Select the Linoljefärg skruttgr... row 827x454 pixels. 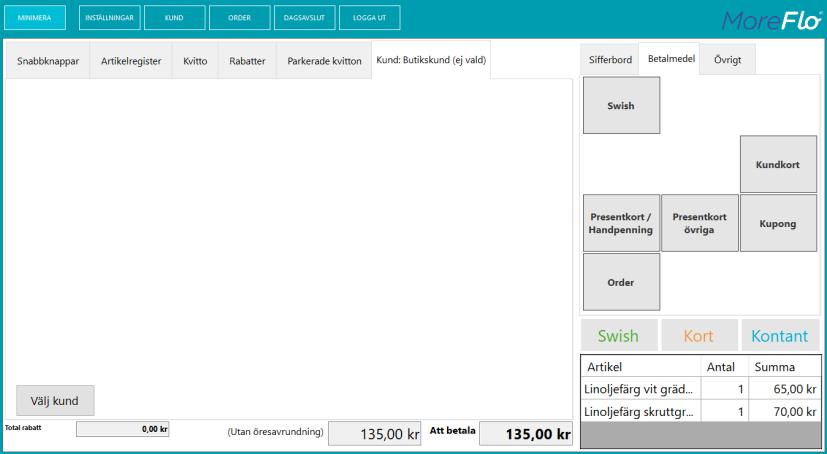pyautogui.click(x=701, y=411)
